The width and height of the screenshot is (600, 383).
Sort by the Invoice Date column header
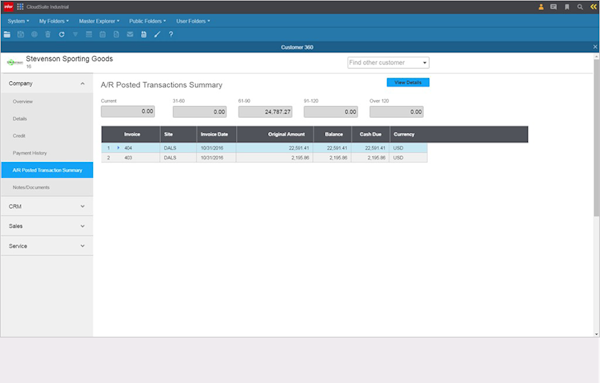pos(217,134)
